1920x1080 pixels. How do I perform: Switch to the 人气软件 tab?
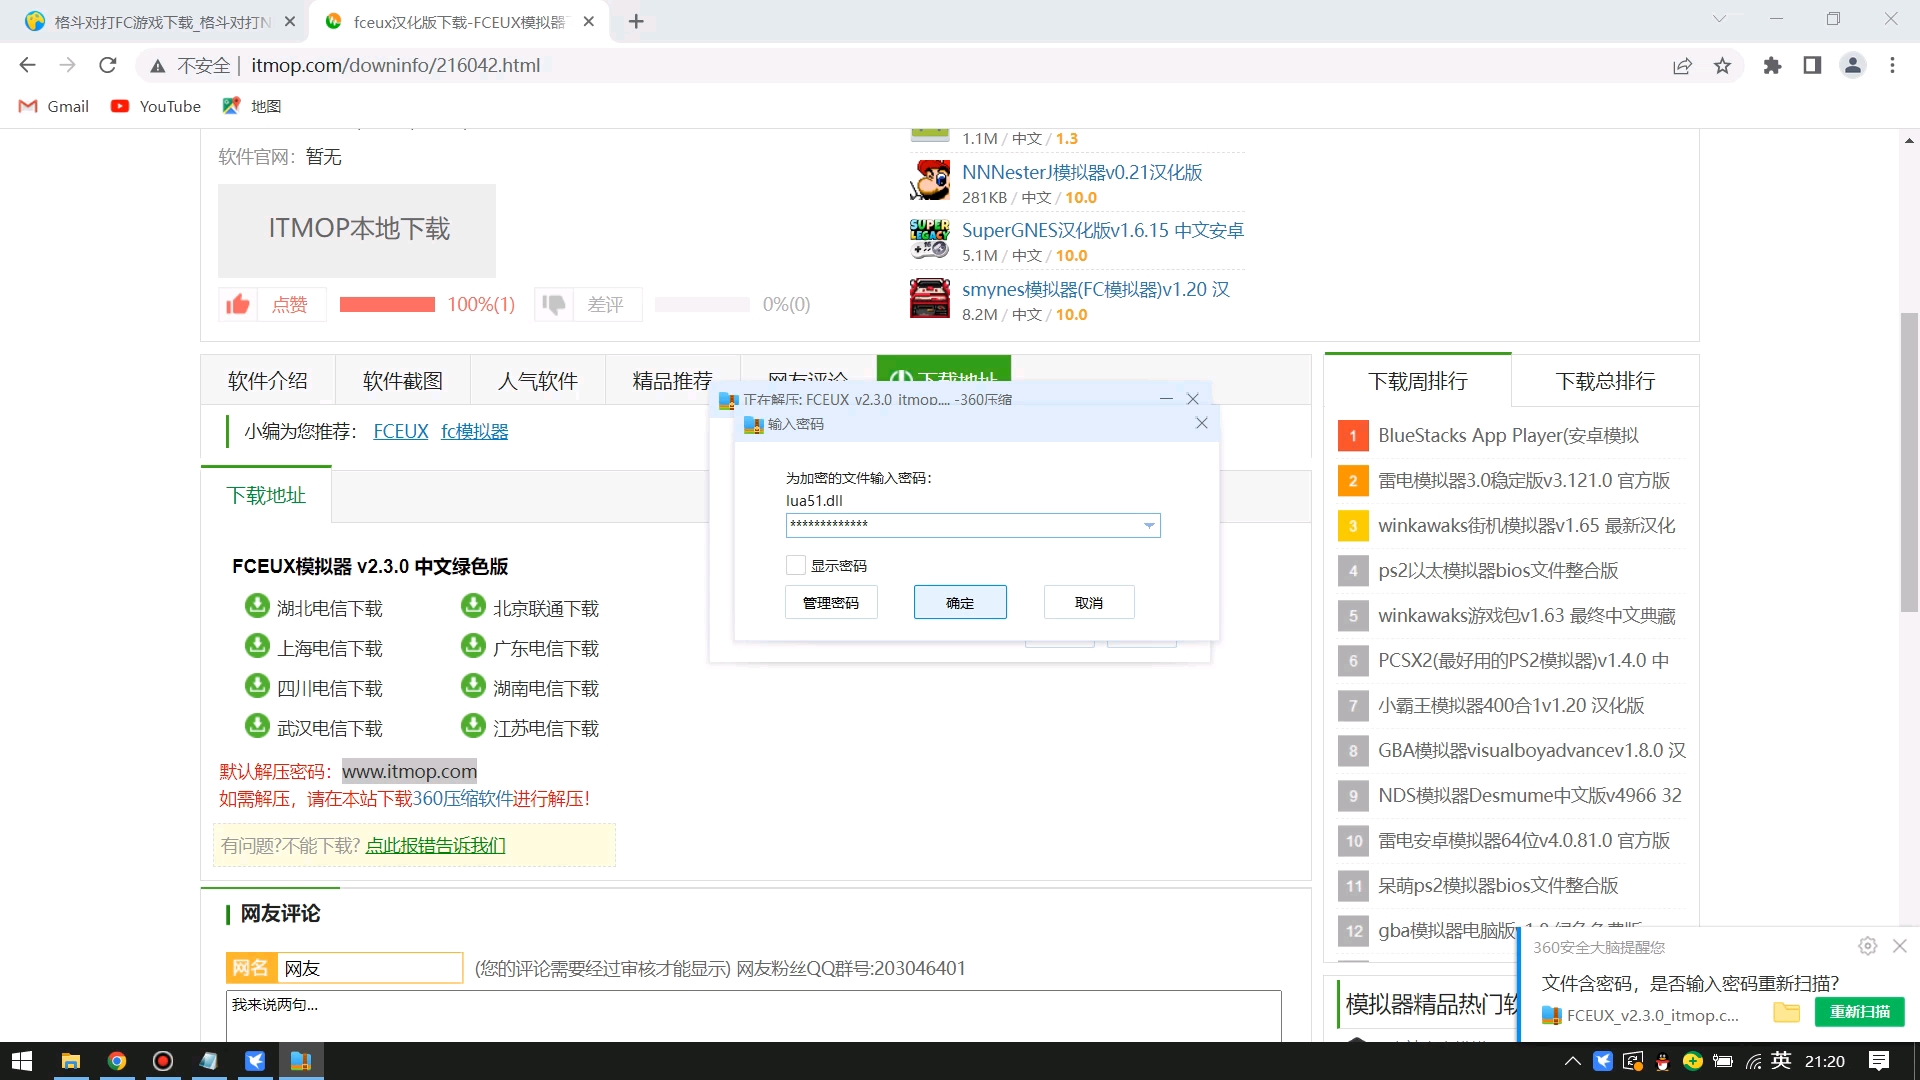coord(538,380)
